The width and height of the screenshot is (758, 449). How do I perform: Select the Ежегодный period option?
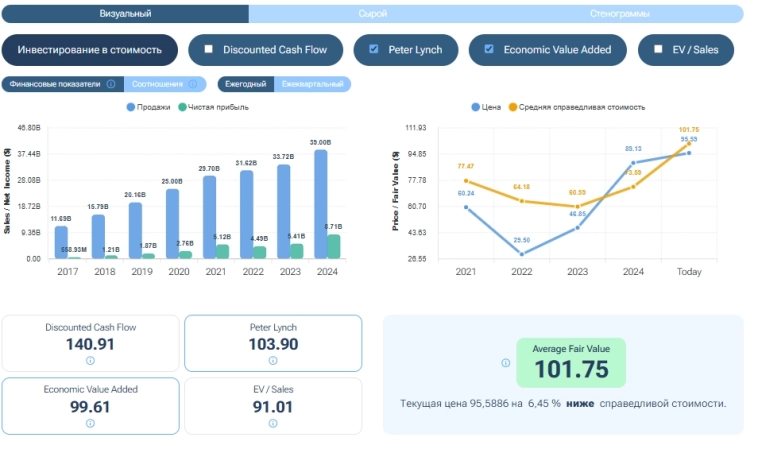[246, 85]
